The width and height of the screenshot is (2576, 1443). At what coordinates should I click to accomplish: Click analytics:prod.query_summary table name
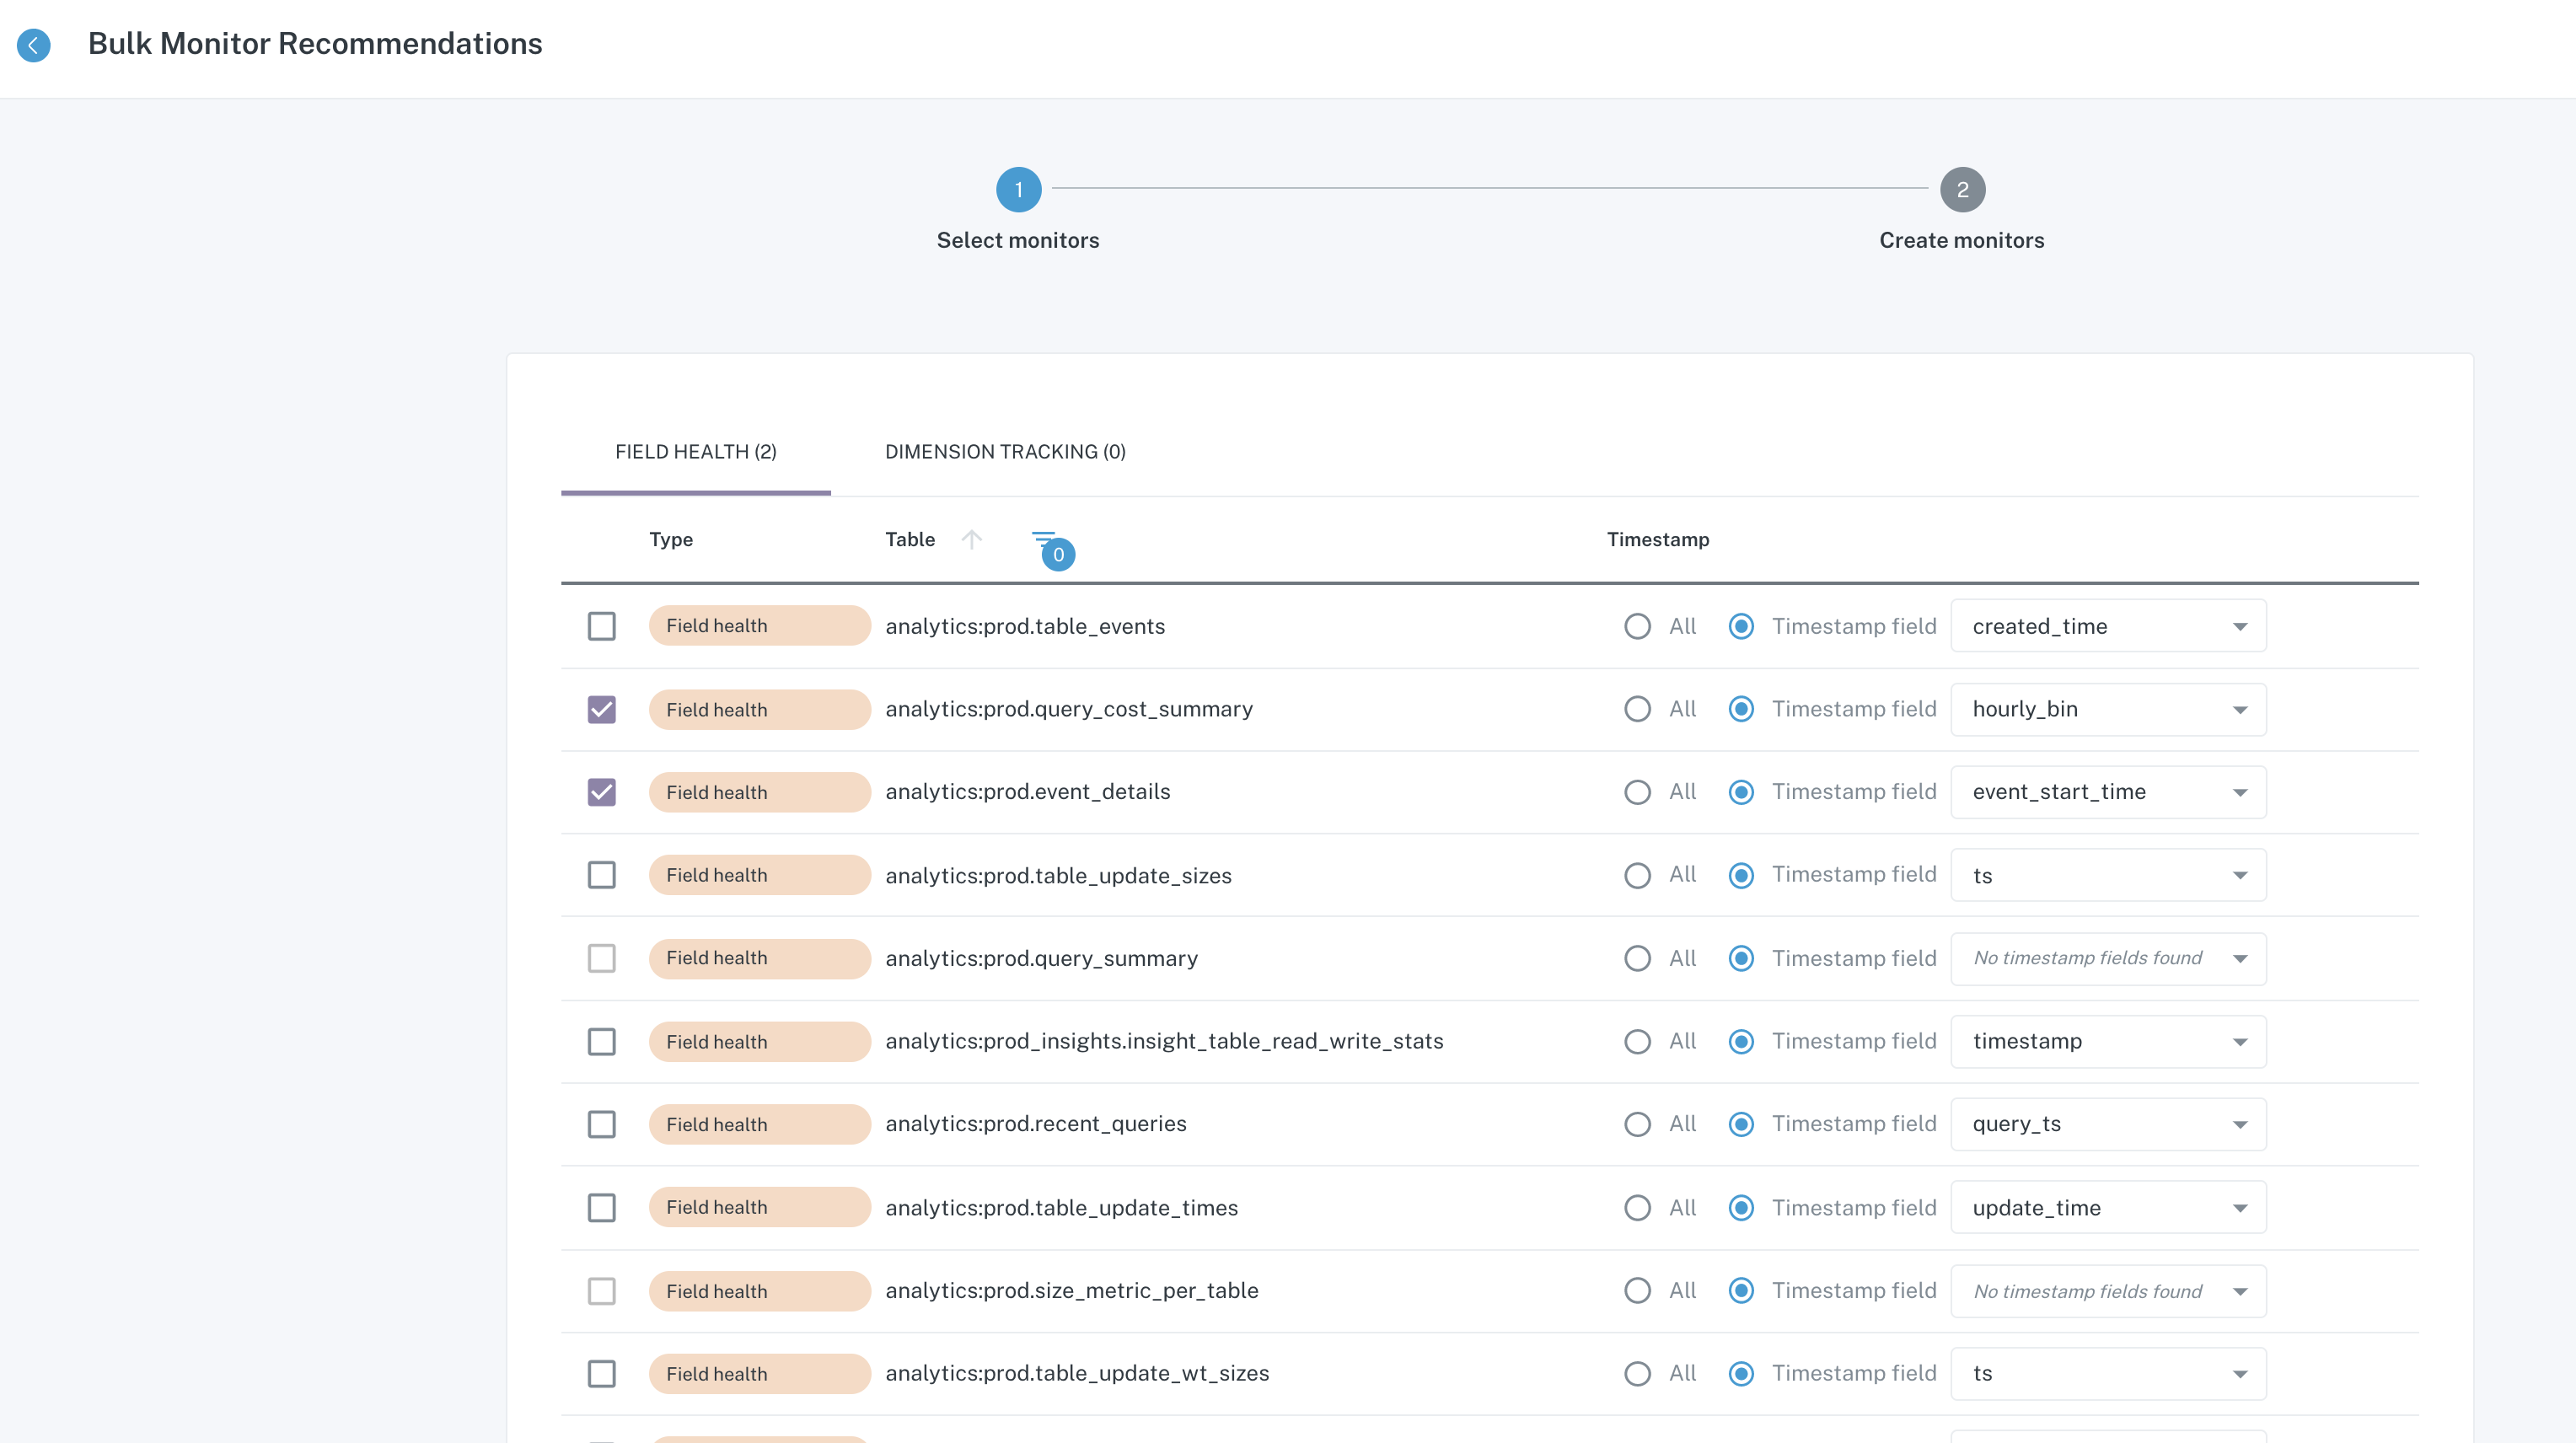click(1041, 958)
